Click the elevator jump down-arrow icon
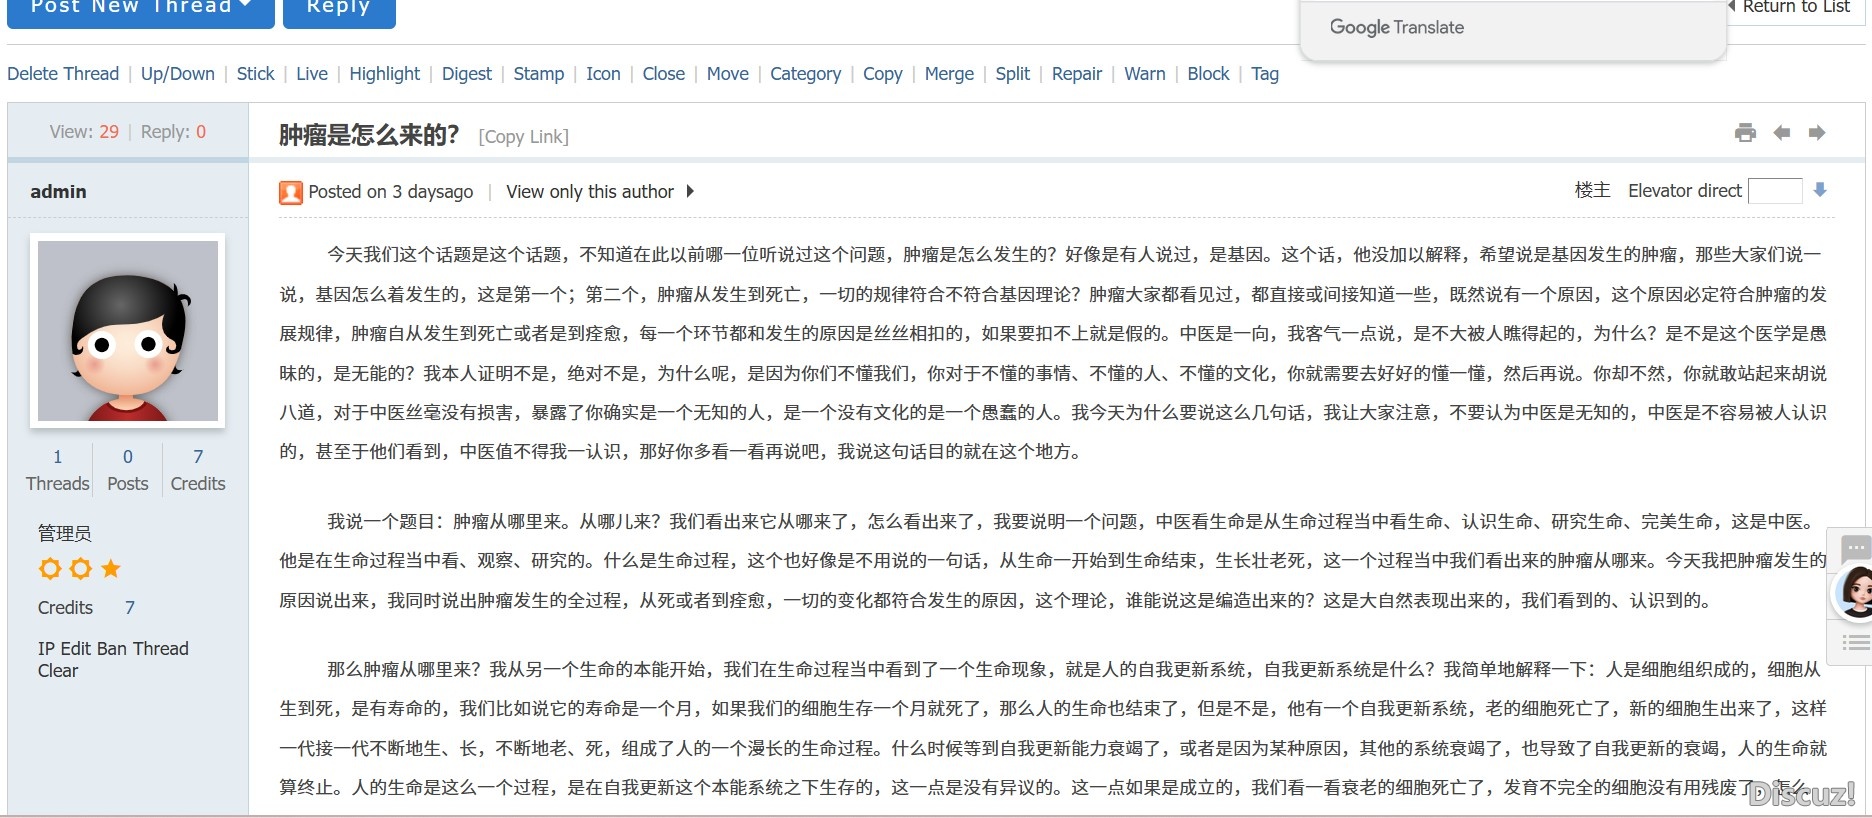Image resolution: width=1872 pixels, height=818 pixels. click(1820, 190)
